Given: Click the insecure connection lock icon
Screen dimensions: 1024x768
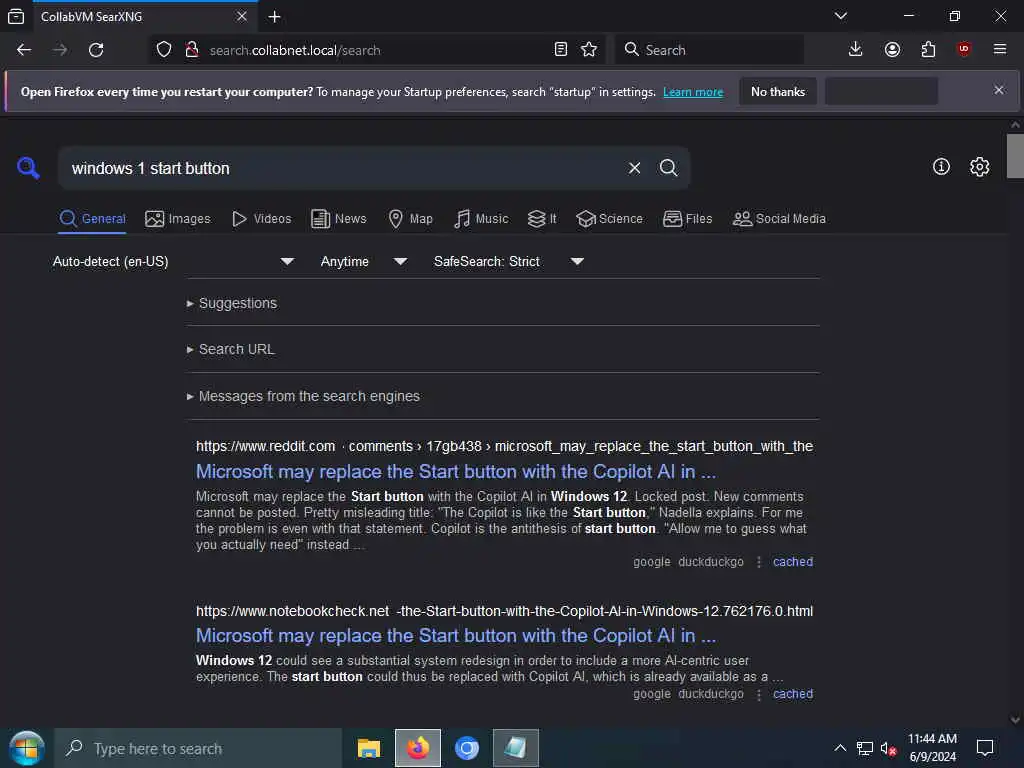Looking at the screenshot, I should pyautogui.click(x=192, y=50).
